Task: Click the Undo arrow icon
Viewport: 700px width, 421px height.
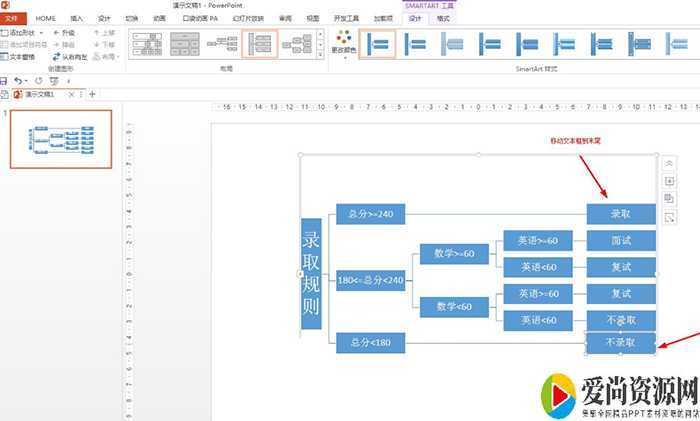Action: coord(18,80)
